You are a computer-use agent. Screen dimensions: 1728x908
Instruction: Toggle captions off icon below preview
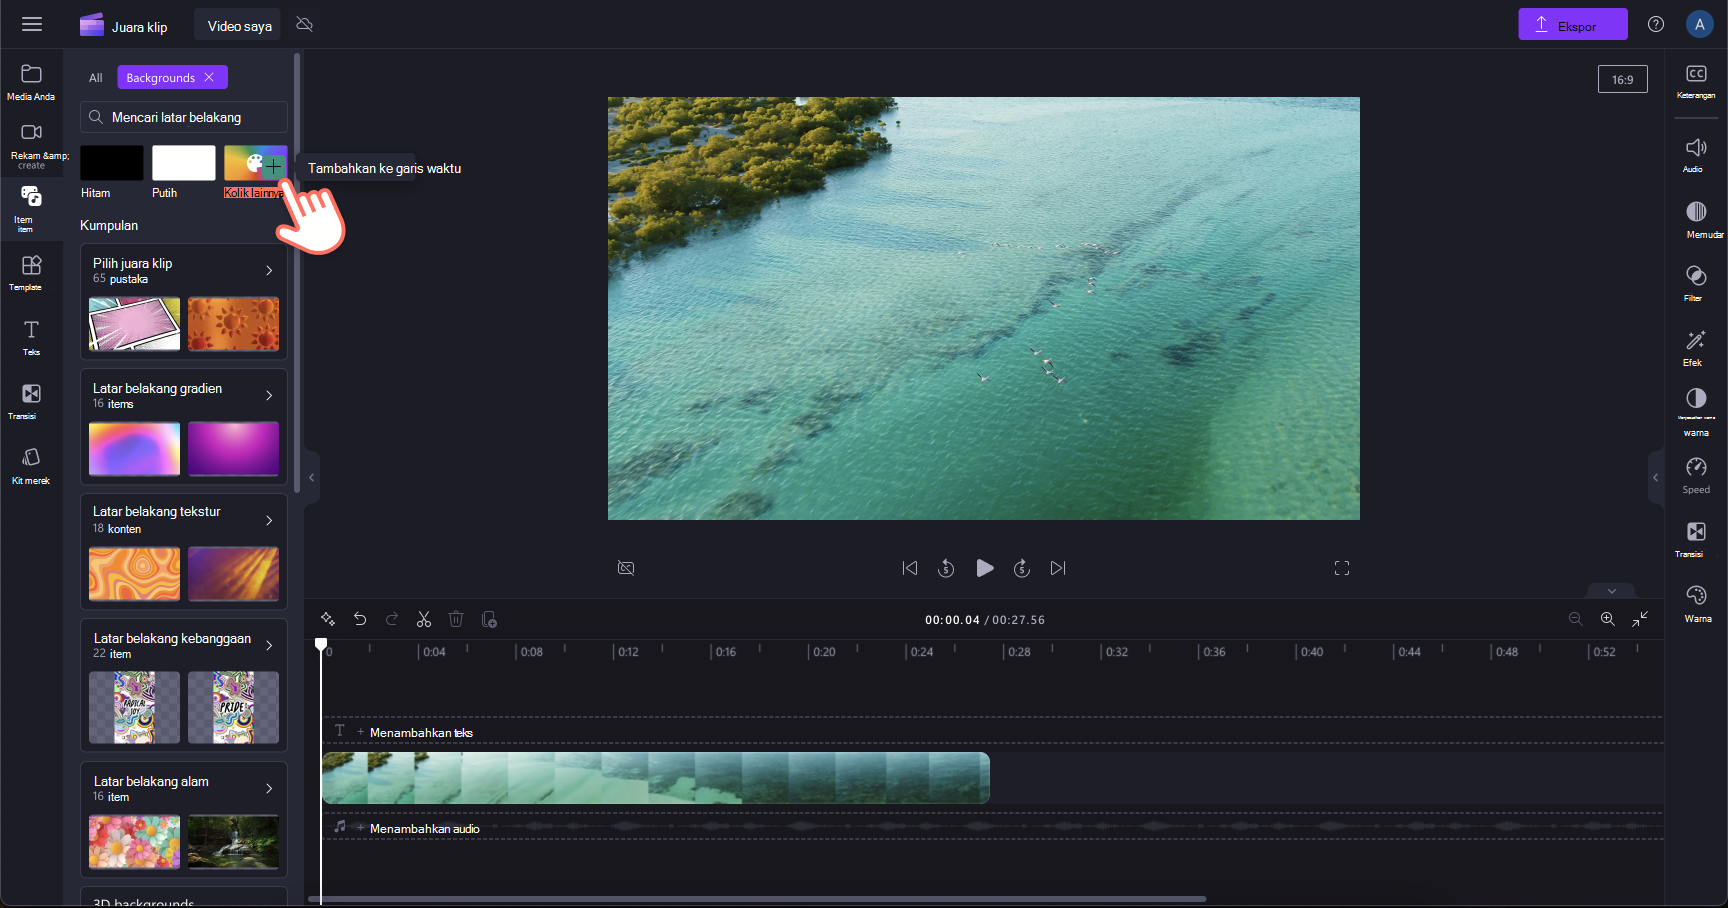[x=626, y=568]
